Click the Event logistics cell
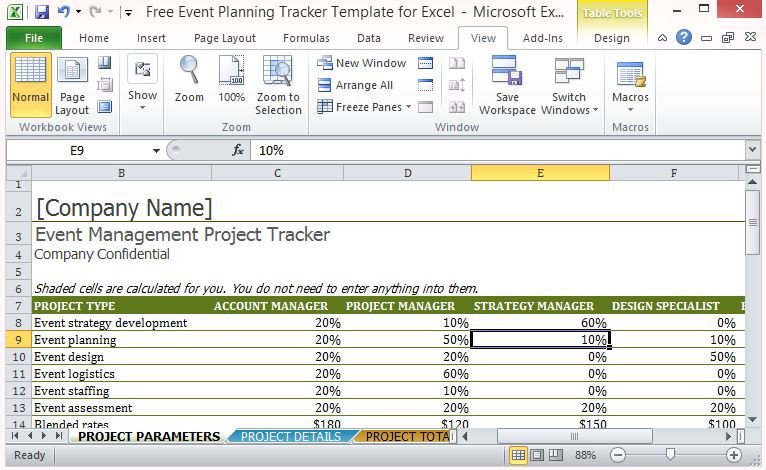The image size is (766, 470). [x=122, y=374]
